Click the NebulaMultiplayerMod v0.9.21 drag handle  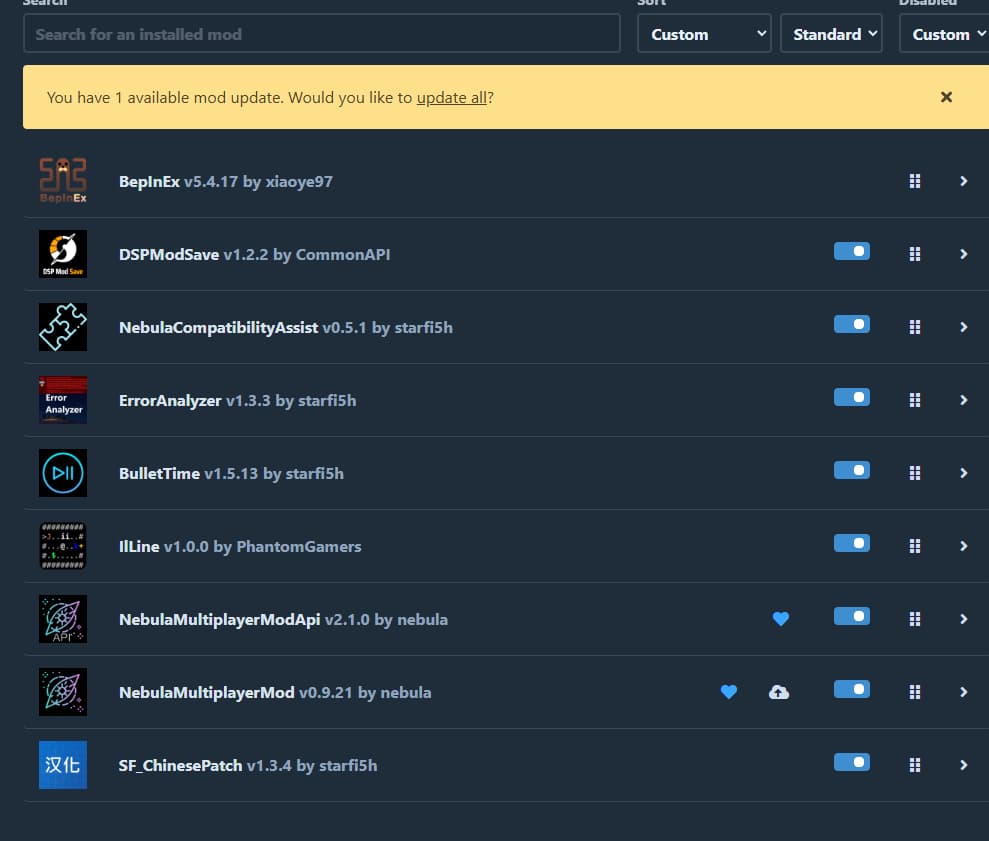pyautogui.click(x=915, y=692)
